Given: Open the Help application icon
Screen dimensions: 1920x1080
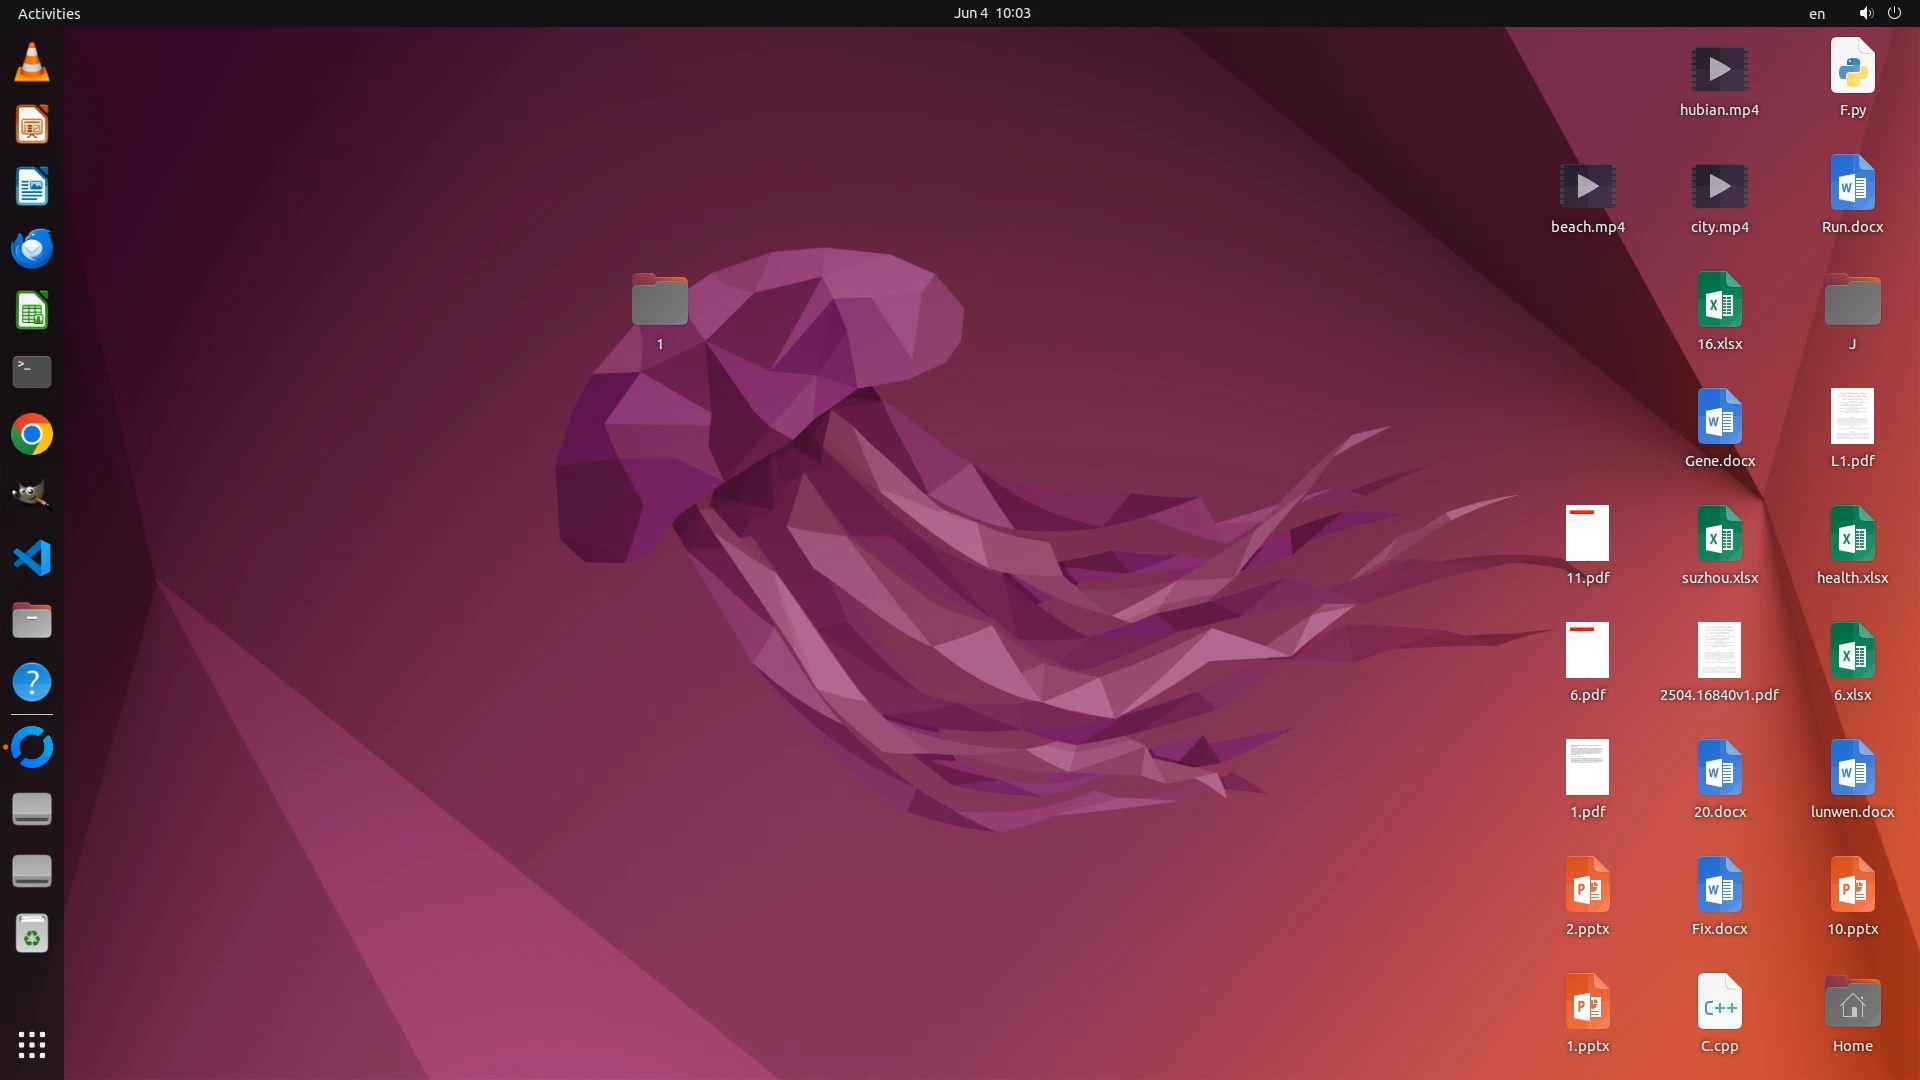Looking at the screenshot, I should pos(32,683).
